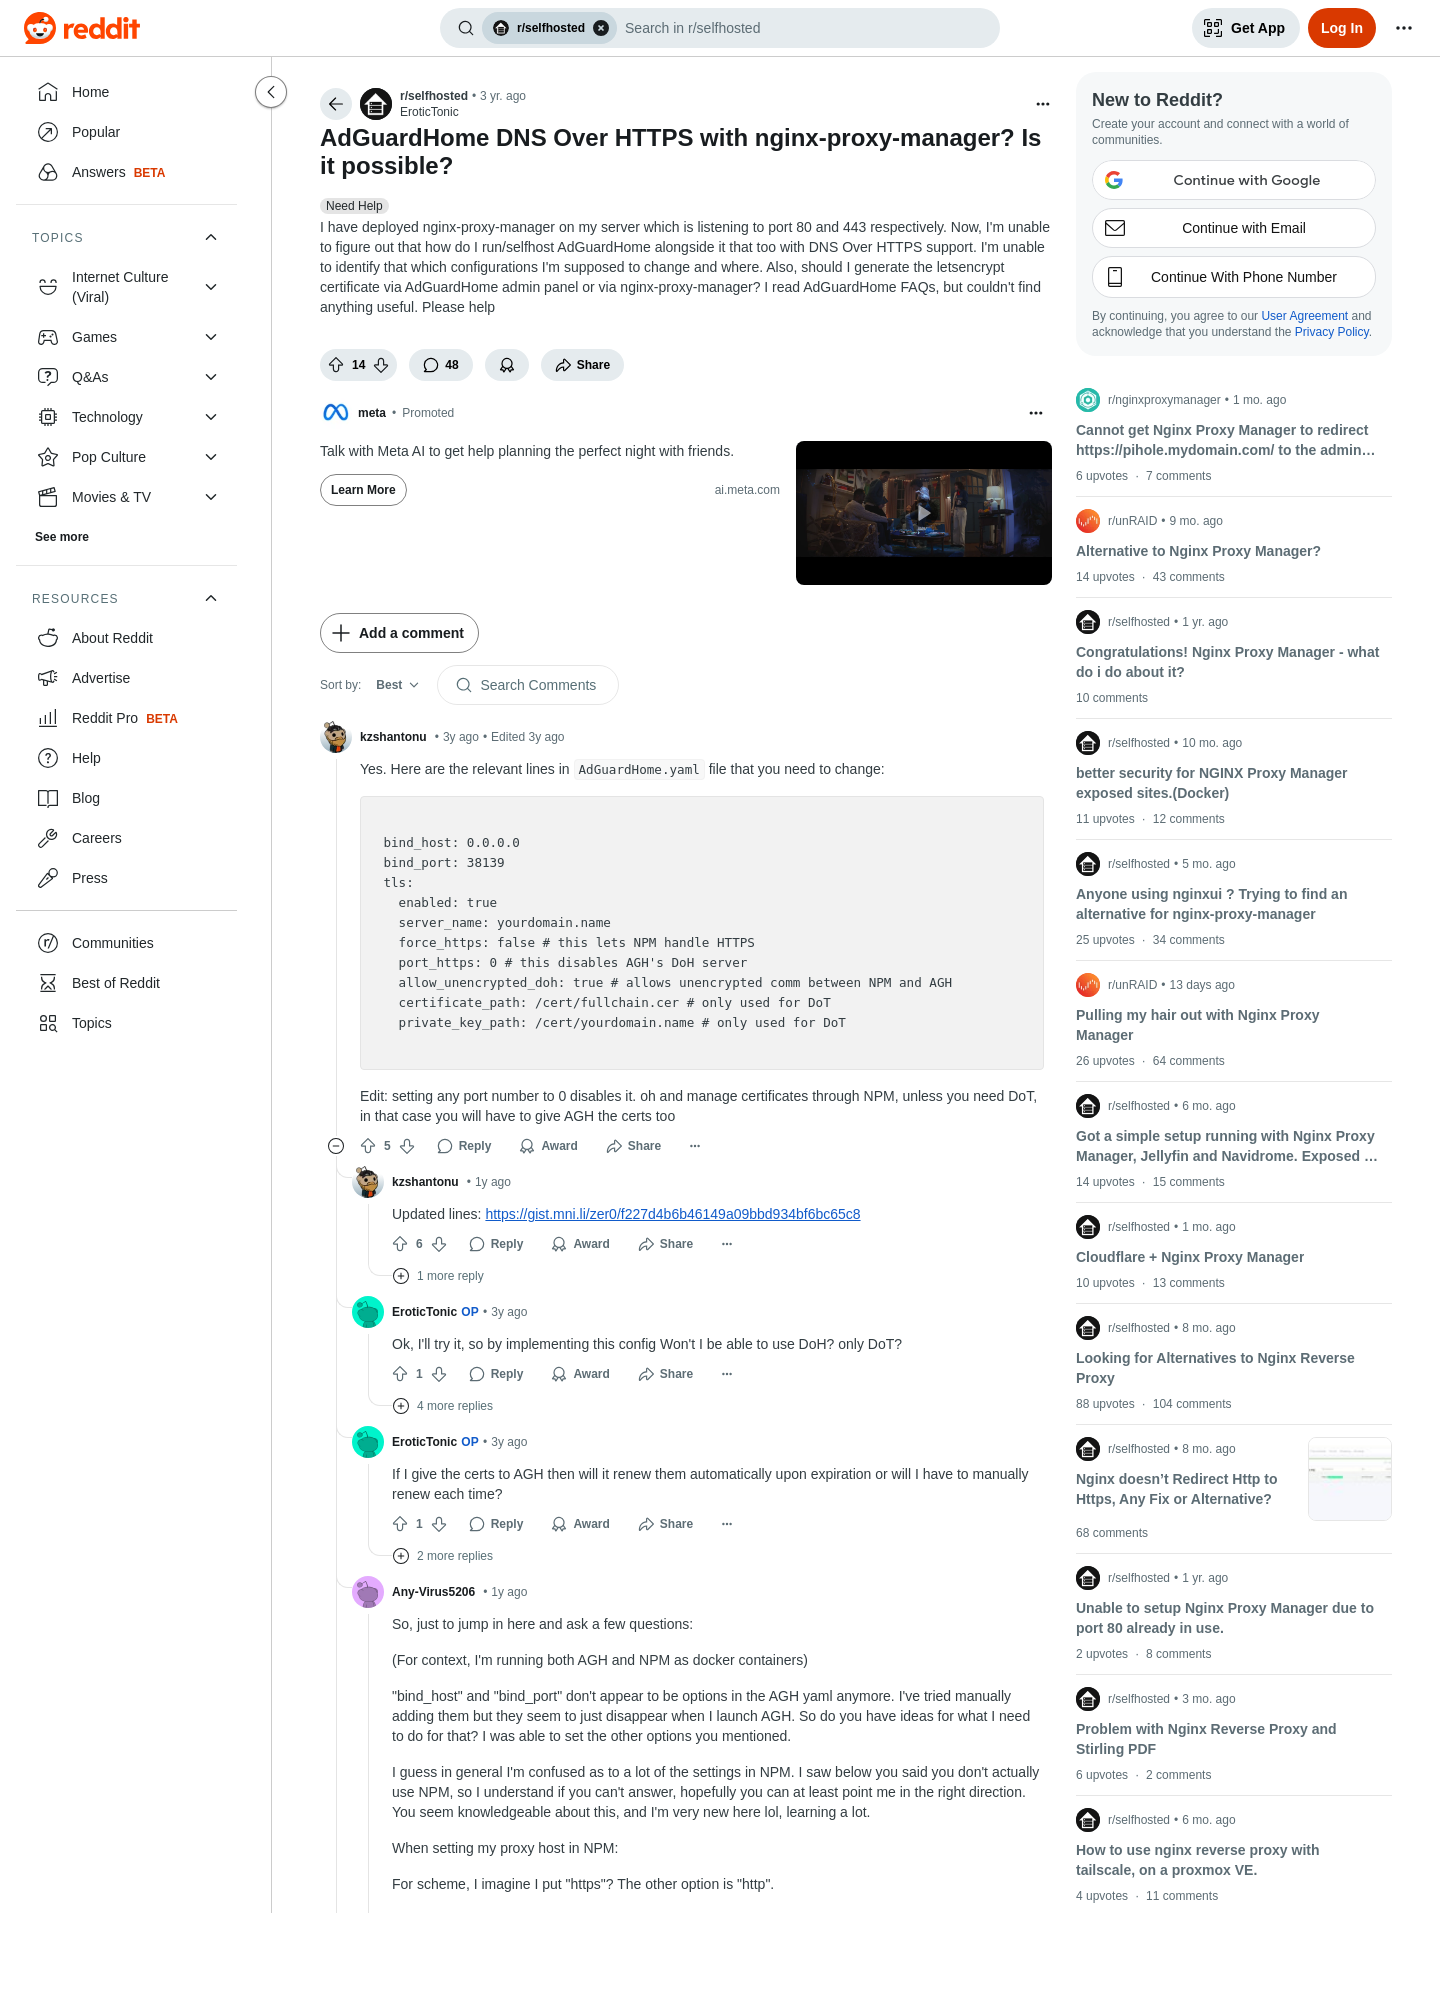
Task: Downvote the main post
Action: (381, 365)
